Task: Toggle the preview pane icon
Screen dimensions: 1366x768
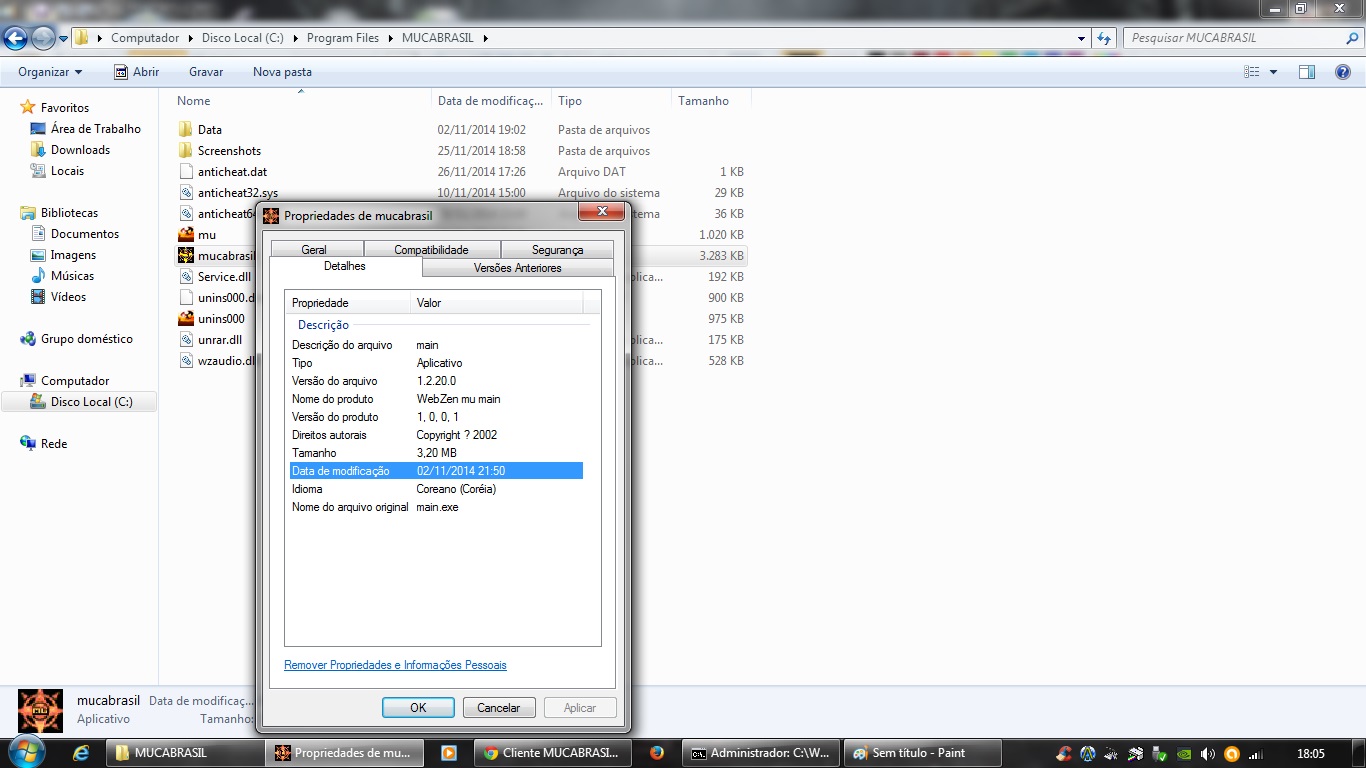Action: [x=1306, y=72]
